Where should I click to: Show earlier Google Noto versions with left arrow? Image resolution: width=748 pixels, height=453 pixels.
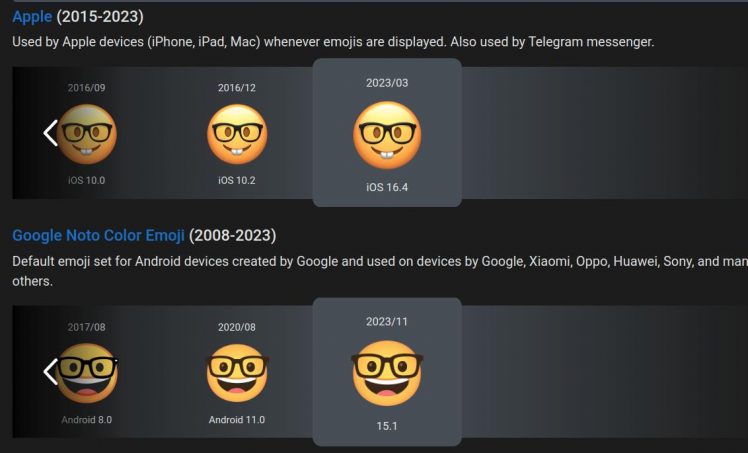50,372
